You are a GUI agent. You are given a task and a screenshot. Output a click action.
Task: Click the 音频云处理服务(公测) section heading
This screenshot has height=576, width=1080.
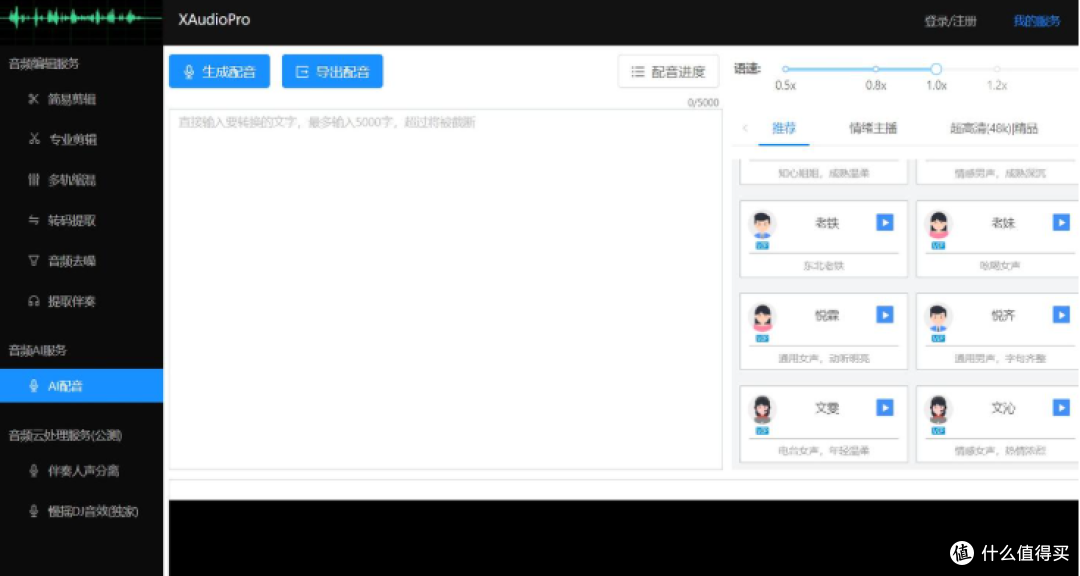(x=65, y=435)
